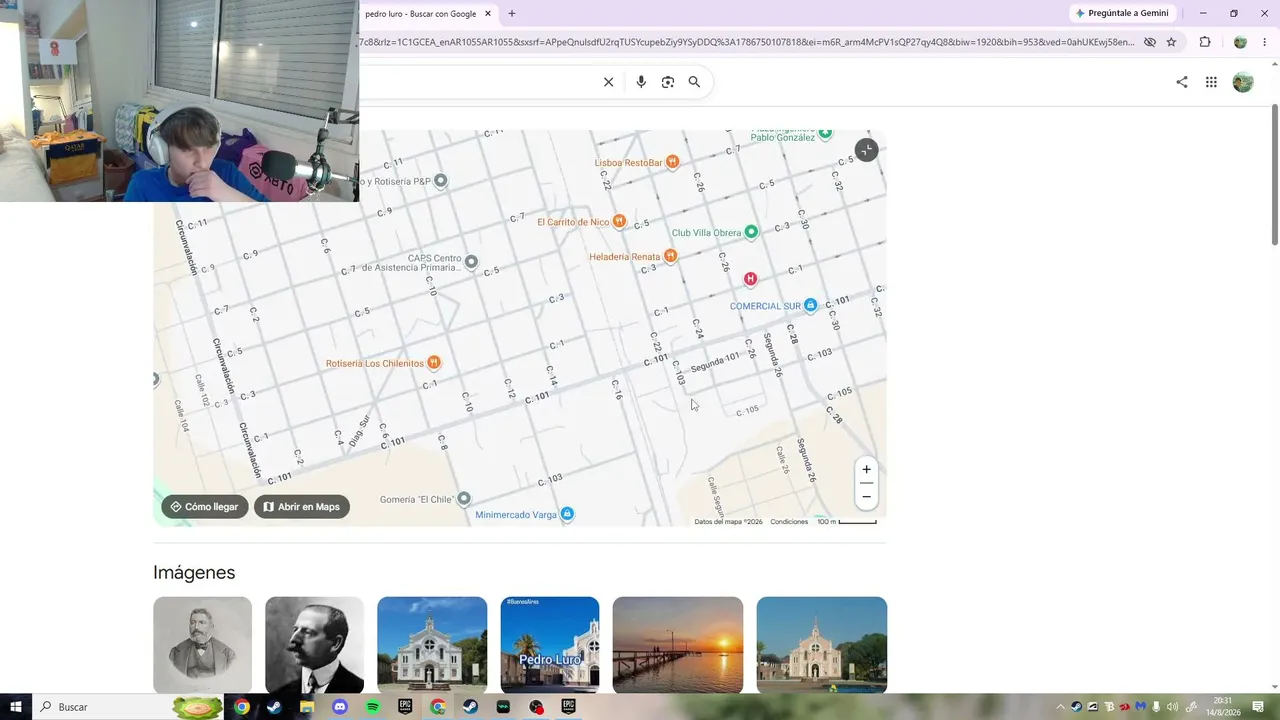Click the "Segunda 101" street label
This screenshot has width=1280, height=720.
pyautogui.click(x=715, y=362)
